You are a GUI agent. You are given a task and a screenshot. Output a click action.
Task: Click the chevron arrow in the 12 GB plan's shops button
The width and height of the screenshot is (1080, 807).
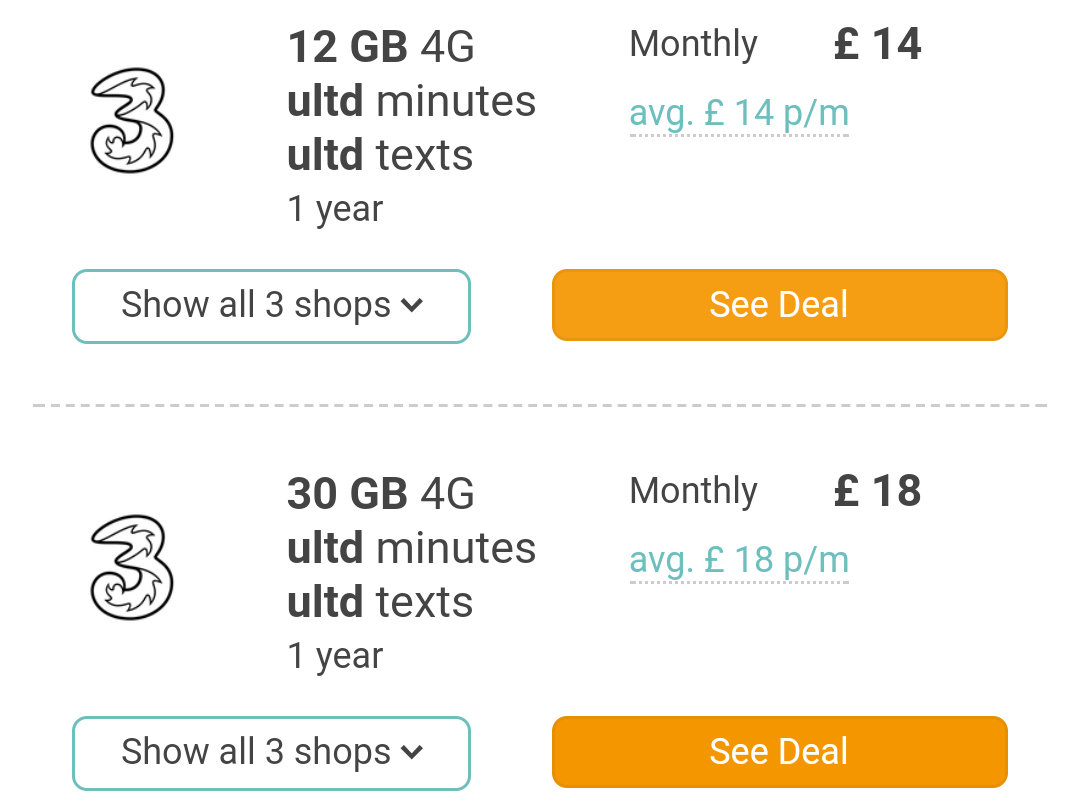click(x=412, y=305)
